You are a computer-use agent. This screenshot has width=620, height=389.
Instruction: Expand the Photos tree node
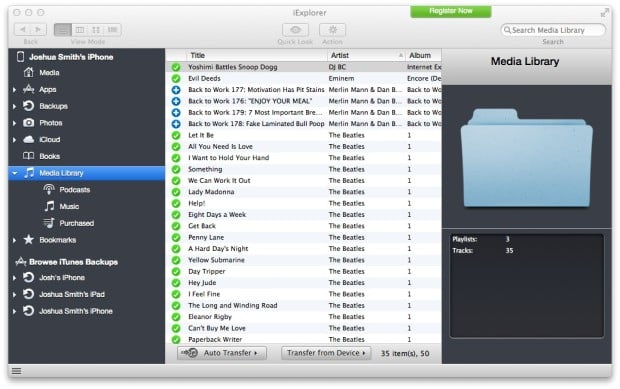click(x=14, y=123)
